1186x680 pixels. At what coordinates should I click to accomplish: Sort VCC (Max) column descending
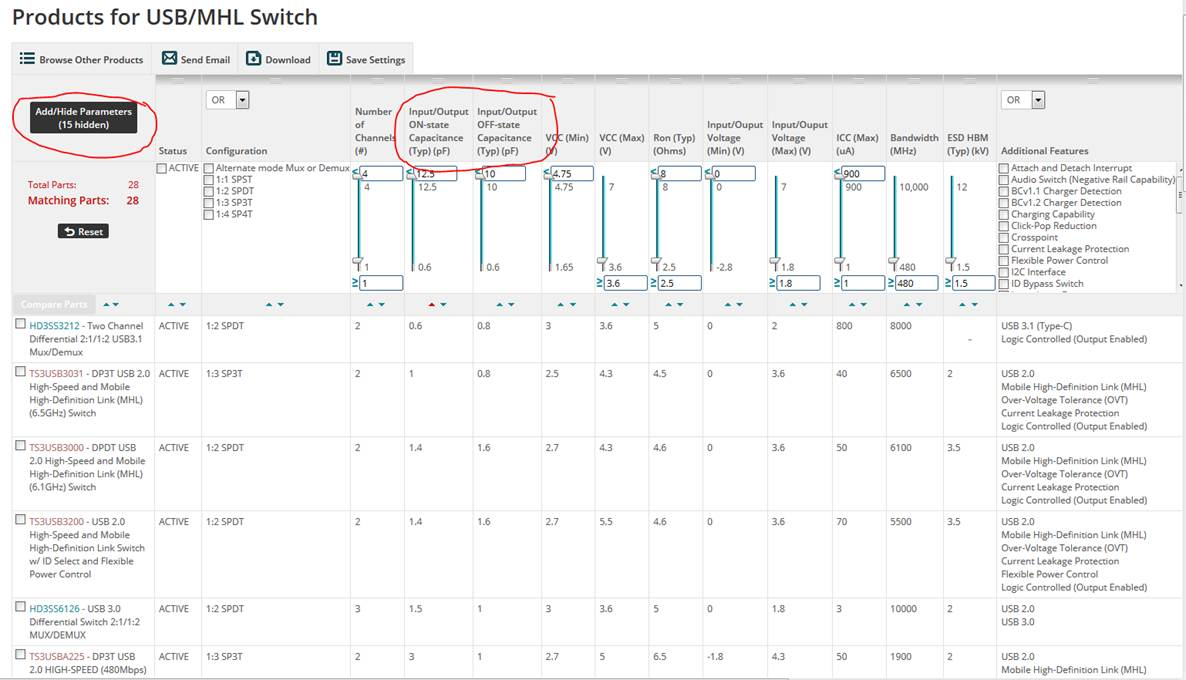pos(626,304)
